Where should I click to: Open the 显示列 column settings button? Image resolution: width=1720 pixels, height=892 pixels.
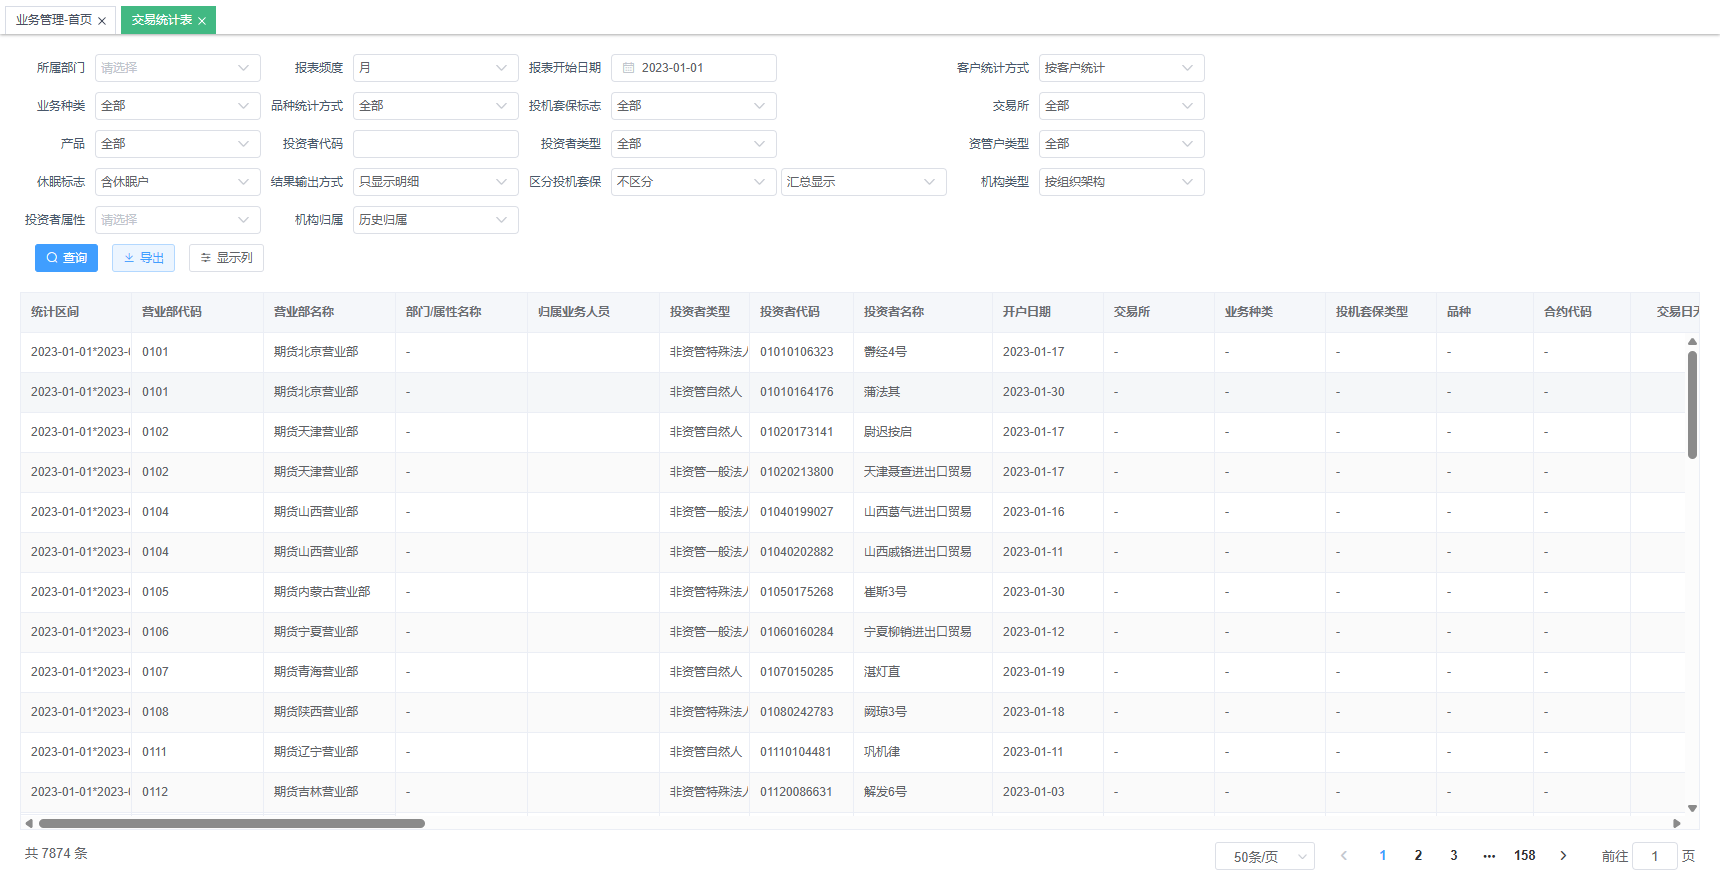coord(226,258)
